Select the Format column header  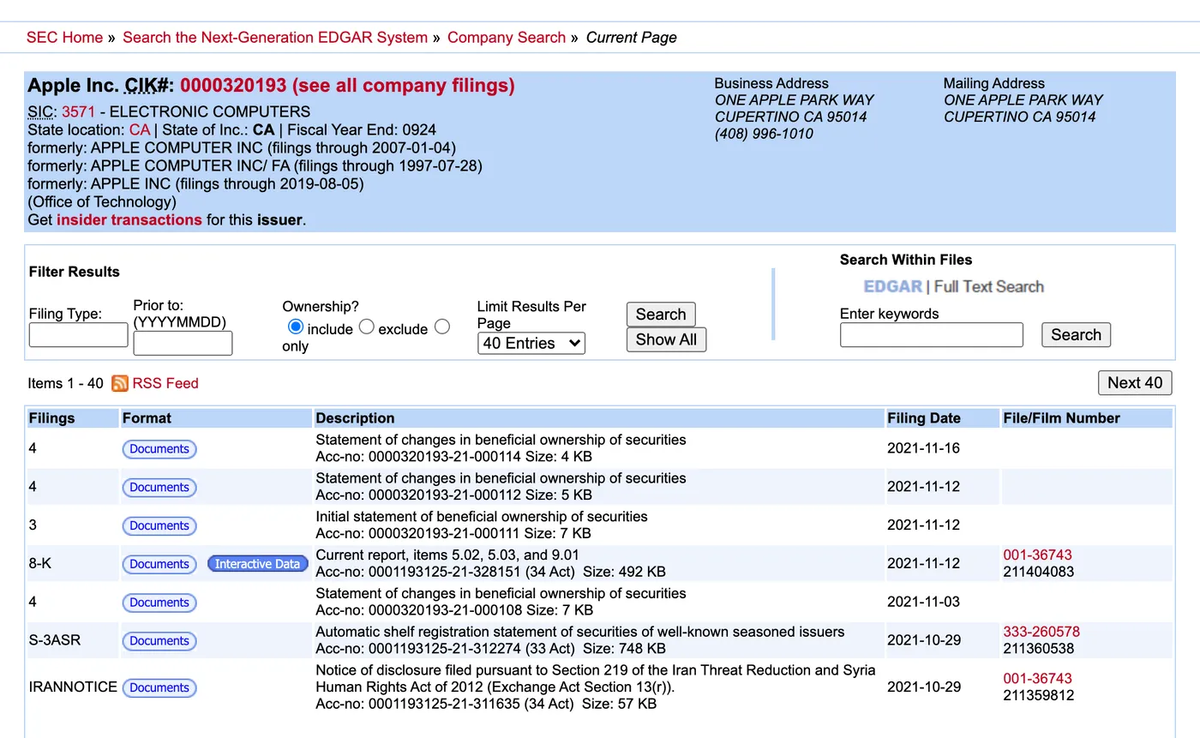(146, 418)
